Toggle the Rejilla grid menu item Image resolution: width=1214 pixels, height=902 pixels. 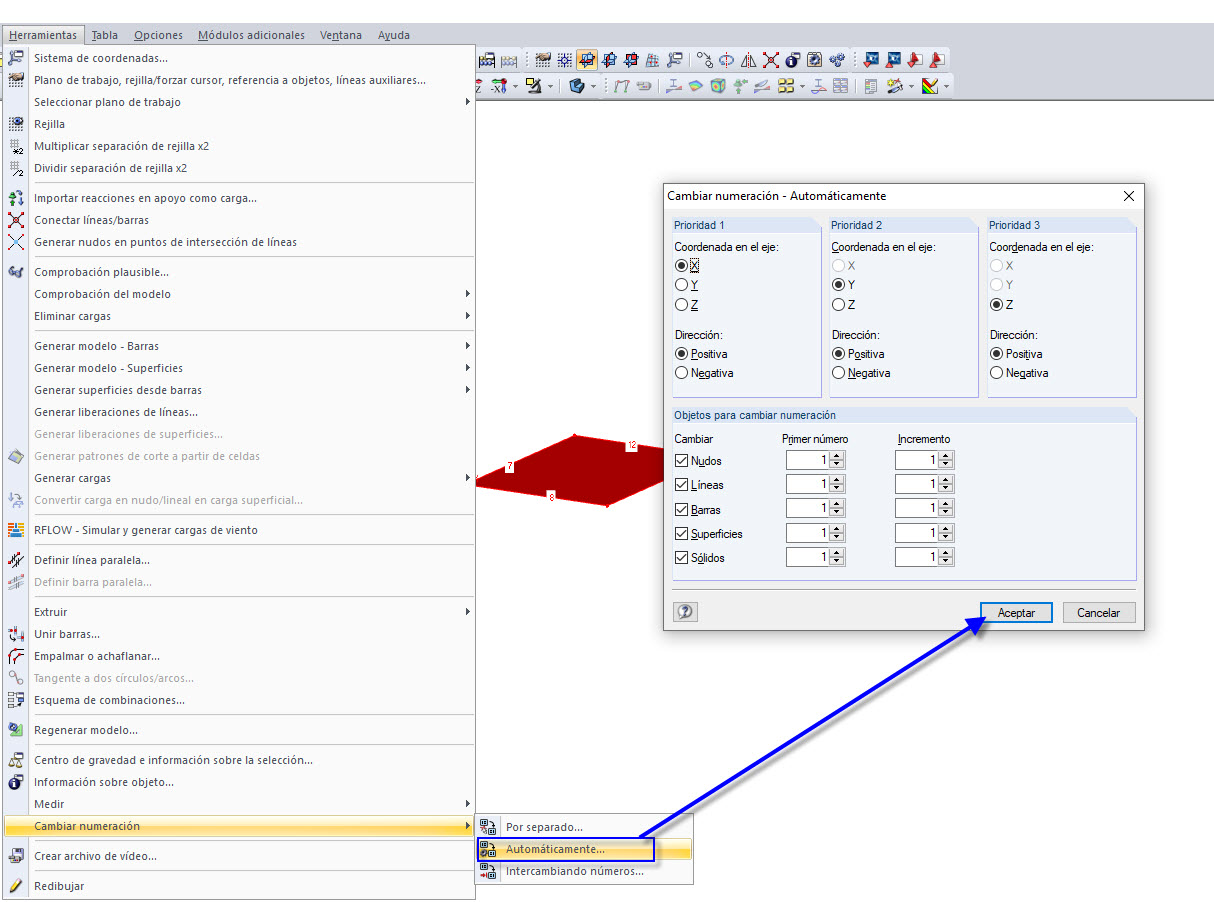(x=240, y=124)
